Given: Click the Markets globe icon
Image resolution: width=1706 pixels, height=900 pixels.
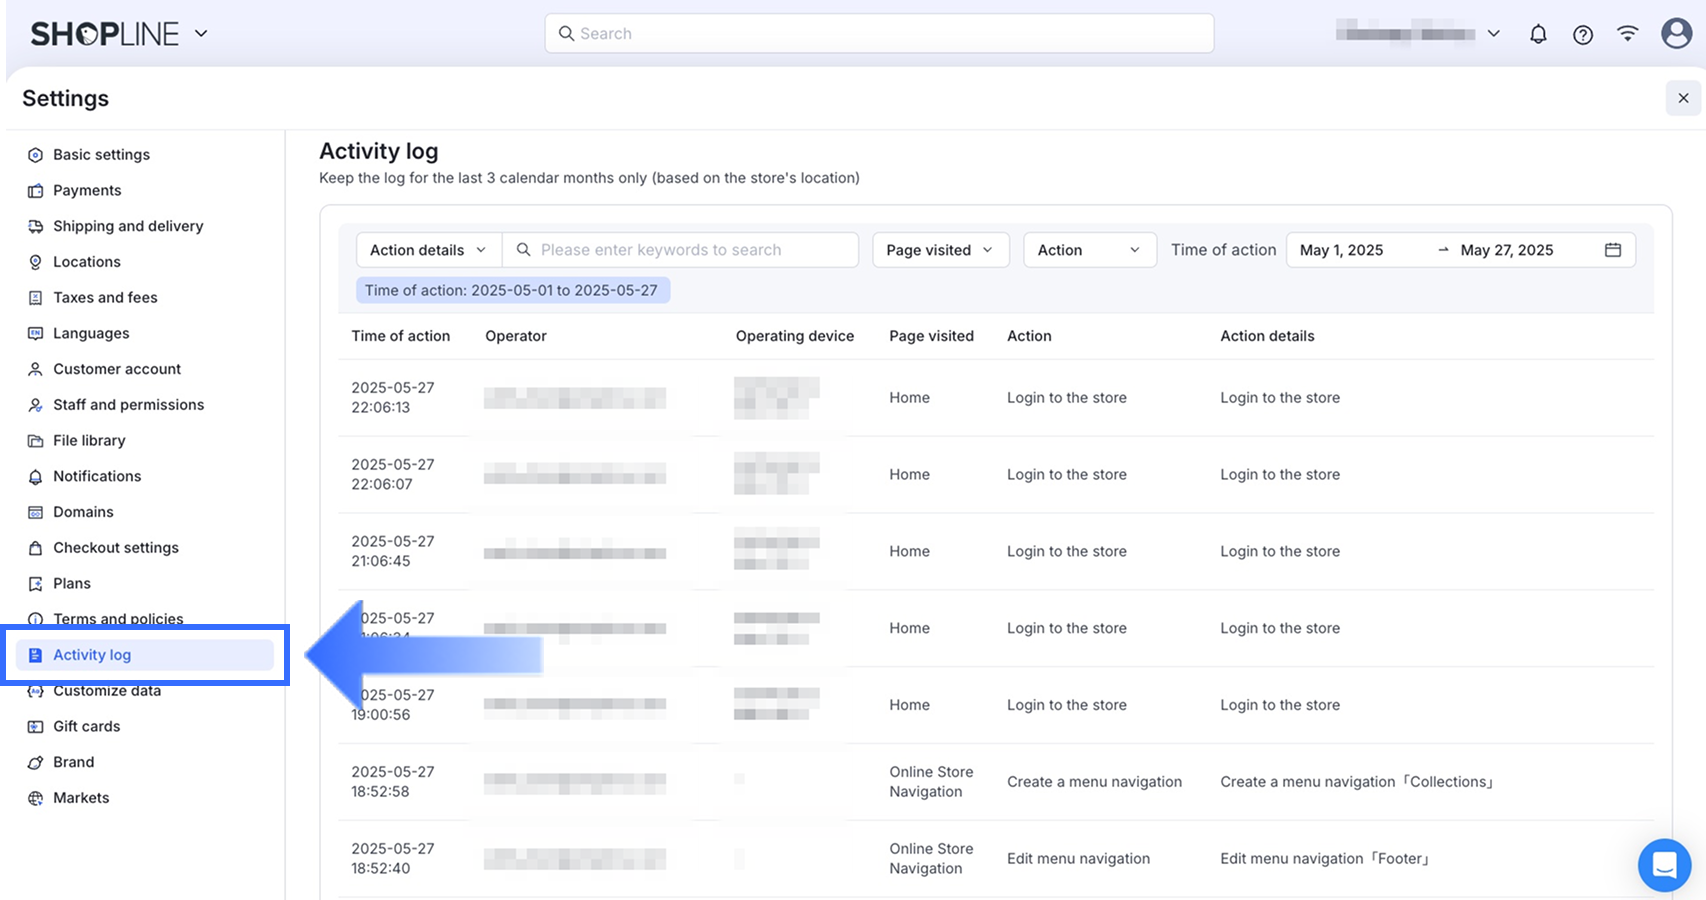Looking at the screenshot, I should click(x=36, y=798).
